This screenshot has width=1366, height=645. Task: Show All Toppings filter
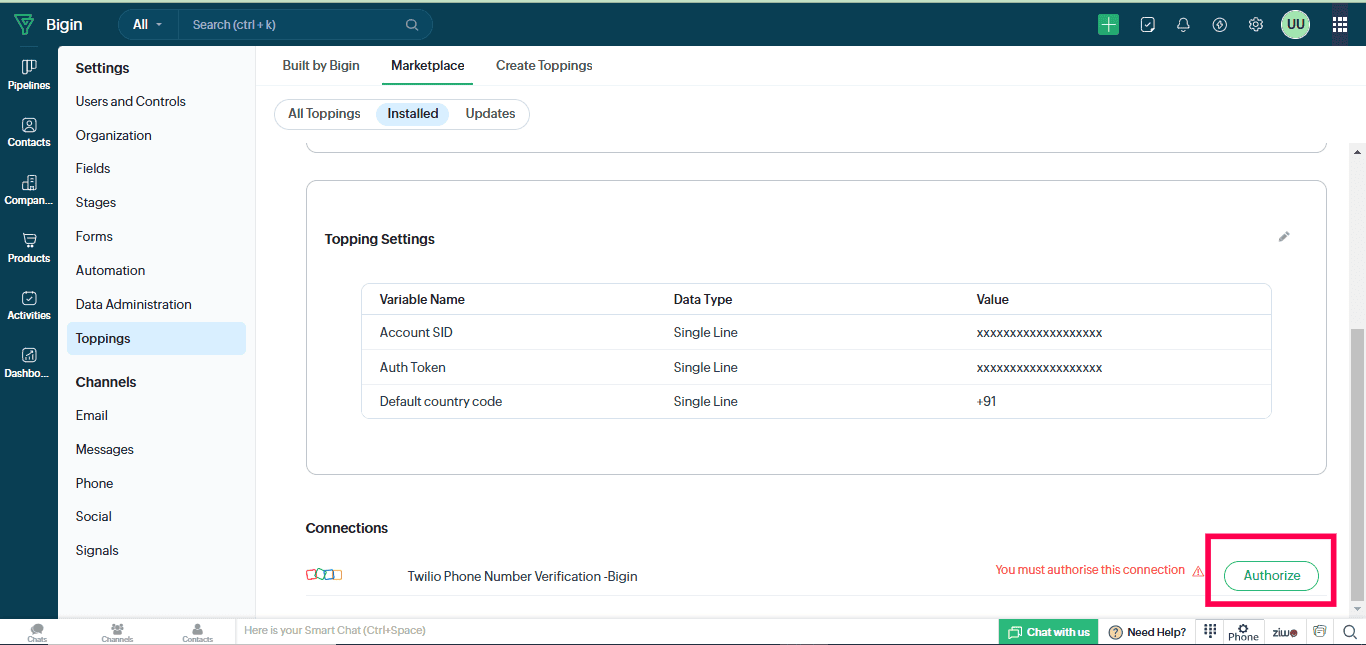click(x=324, y=114)
